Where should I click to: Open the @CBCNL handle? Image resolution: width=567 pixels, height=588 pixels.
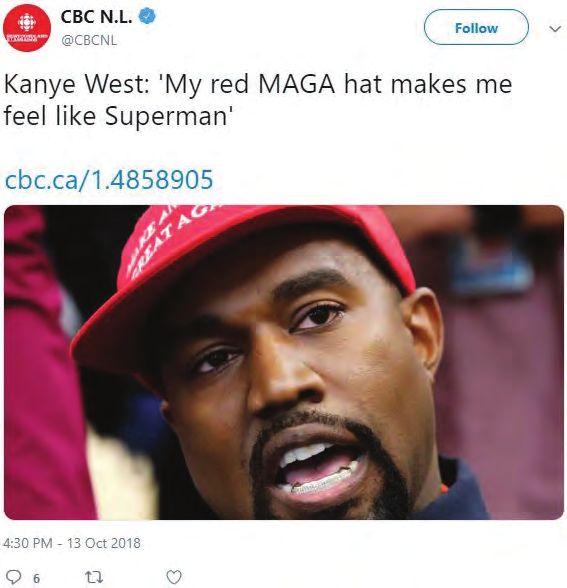click(x=89, y=40)
